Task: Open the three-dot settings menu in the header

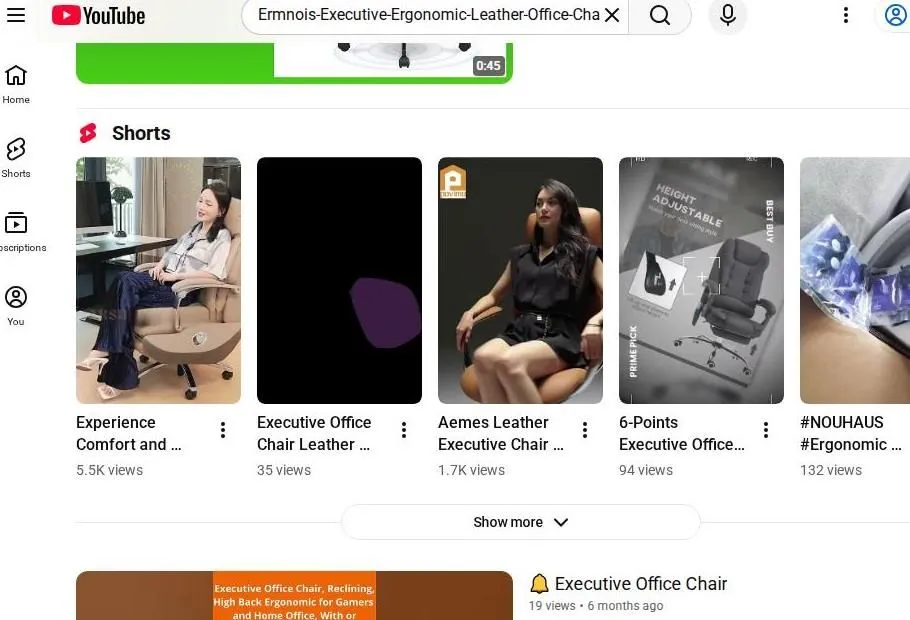Action: coord(845,15)
